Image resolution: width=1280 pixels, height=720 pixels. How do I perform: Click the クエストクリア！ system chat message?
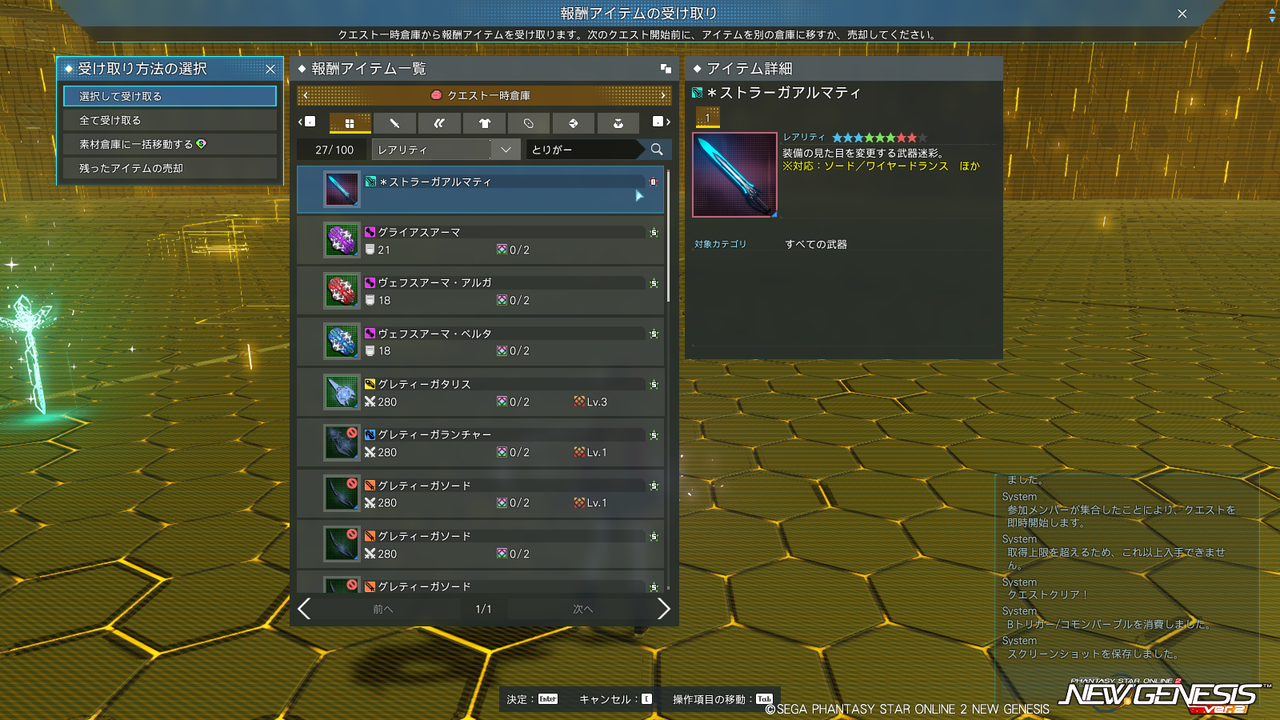[1048, 595]
